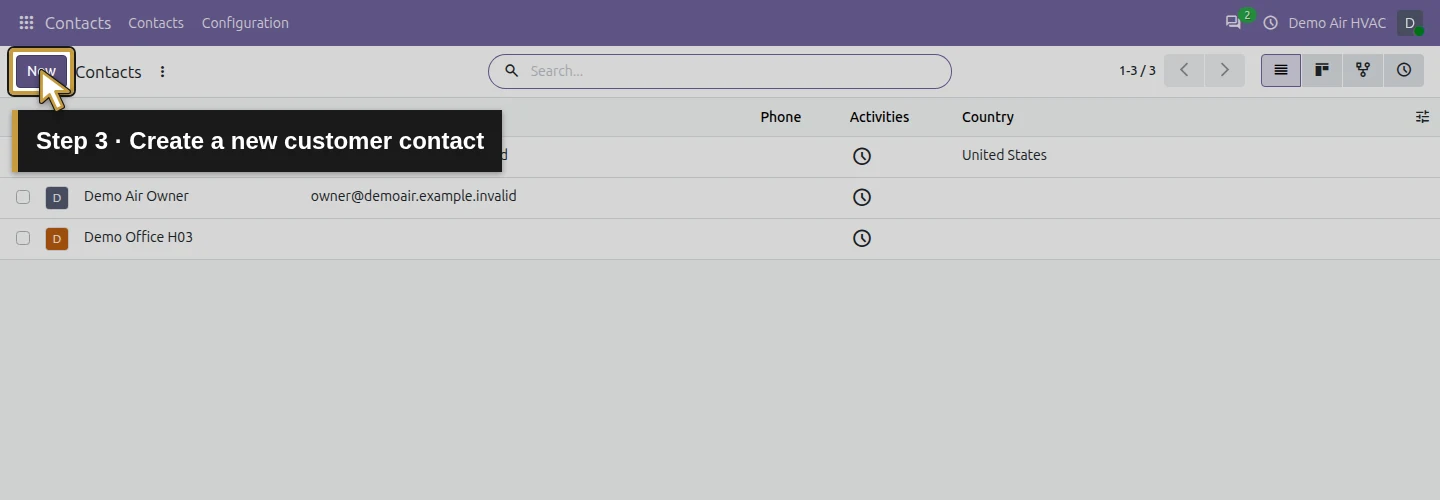
Task: Go to next page of records
Action: 1224,70
